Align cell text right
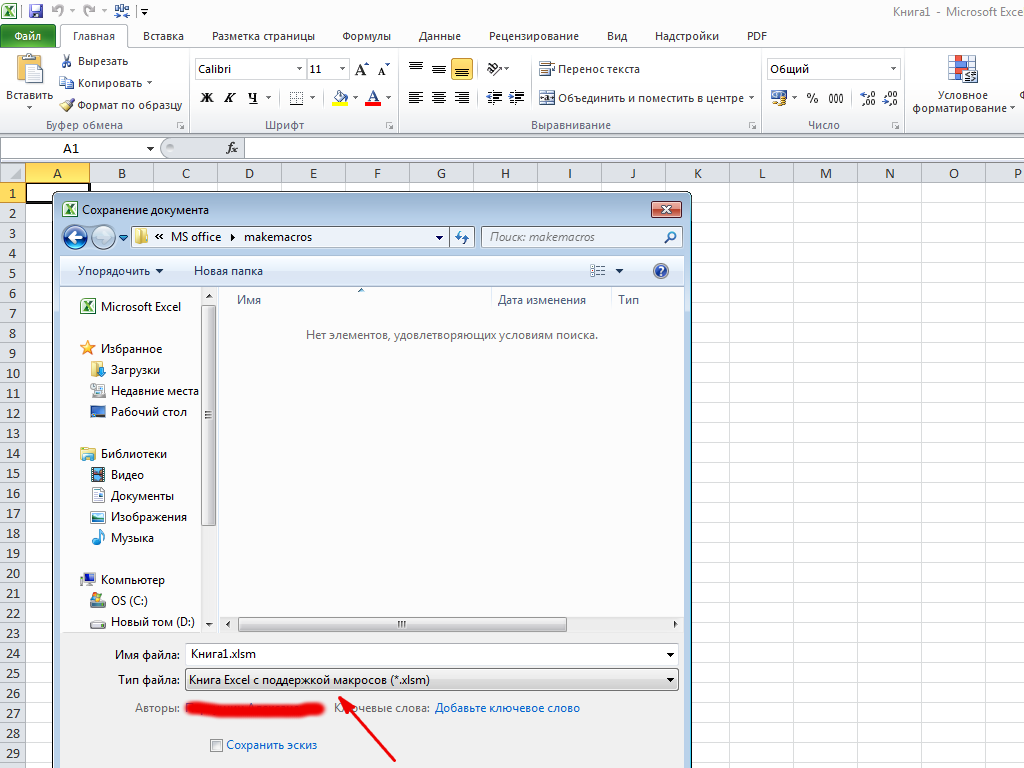Screen dimensions: 1024x768 (x=462, y=98)
